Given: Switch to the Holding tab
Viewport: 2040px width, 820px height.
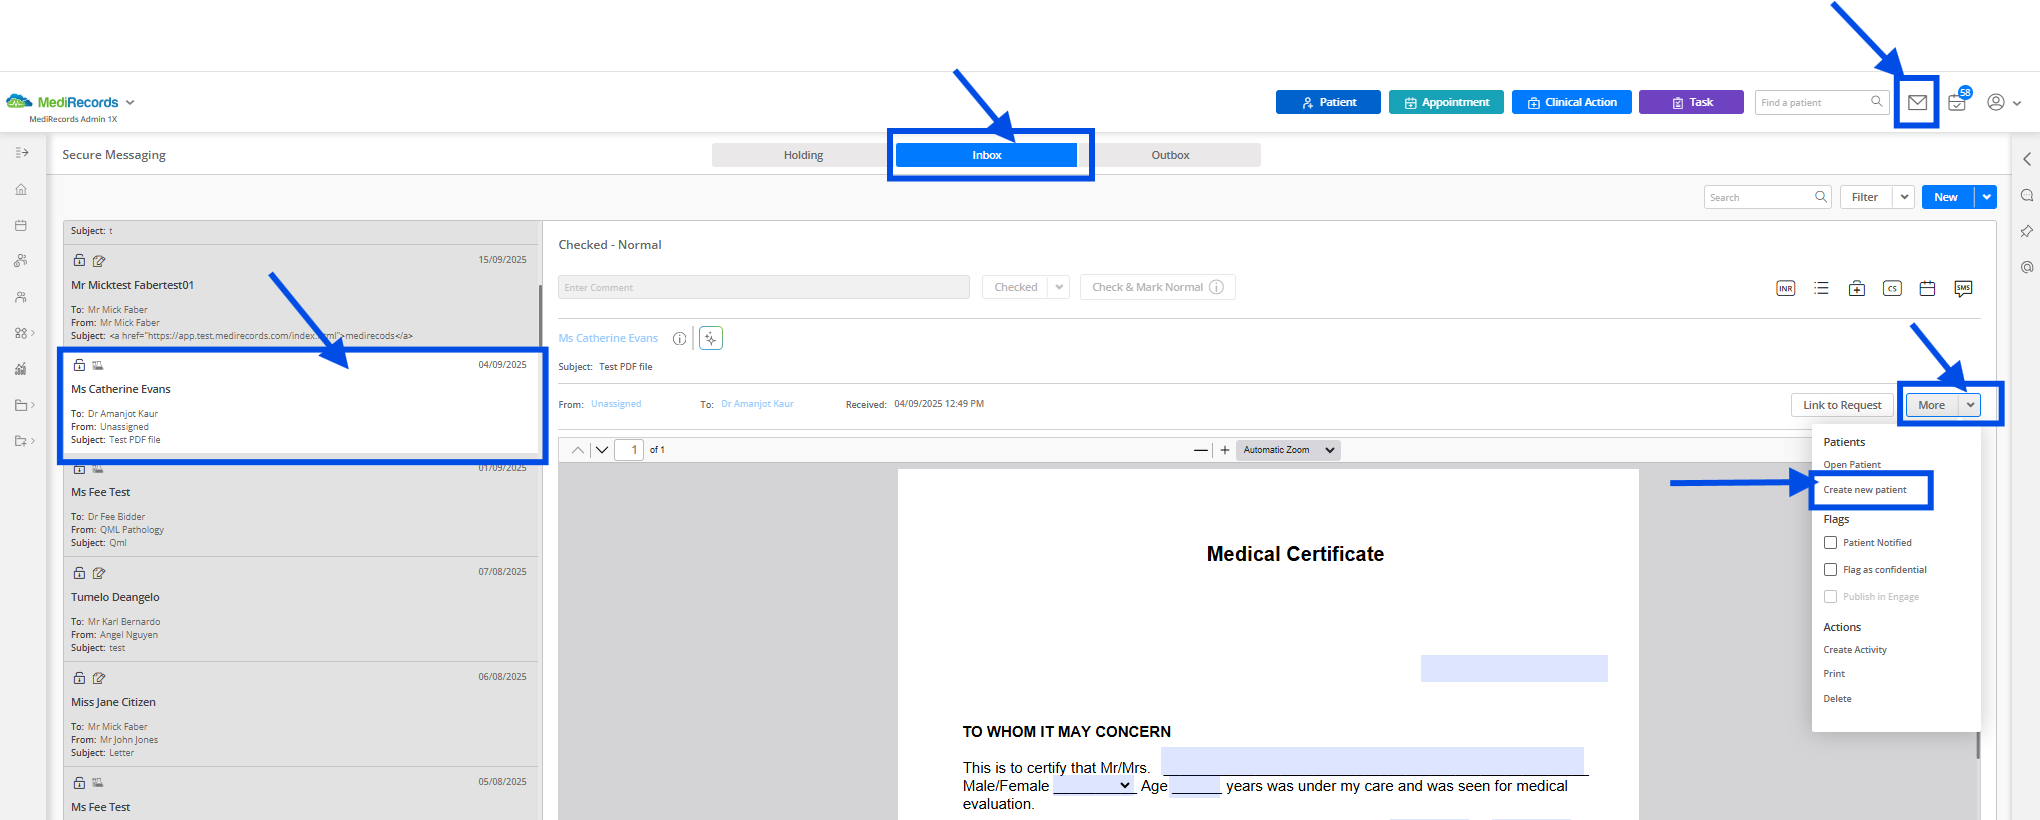Looking at the screenshot, I should [x=803, y=155].
